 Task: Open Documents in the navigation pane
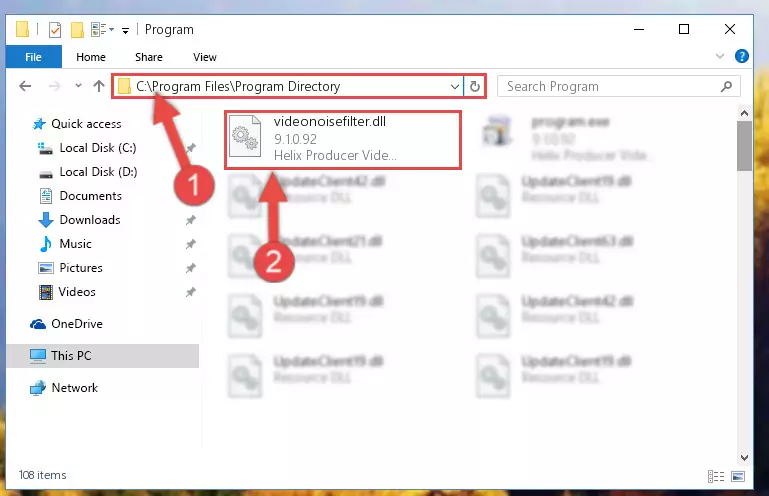pos(90,196)
